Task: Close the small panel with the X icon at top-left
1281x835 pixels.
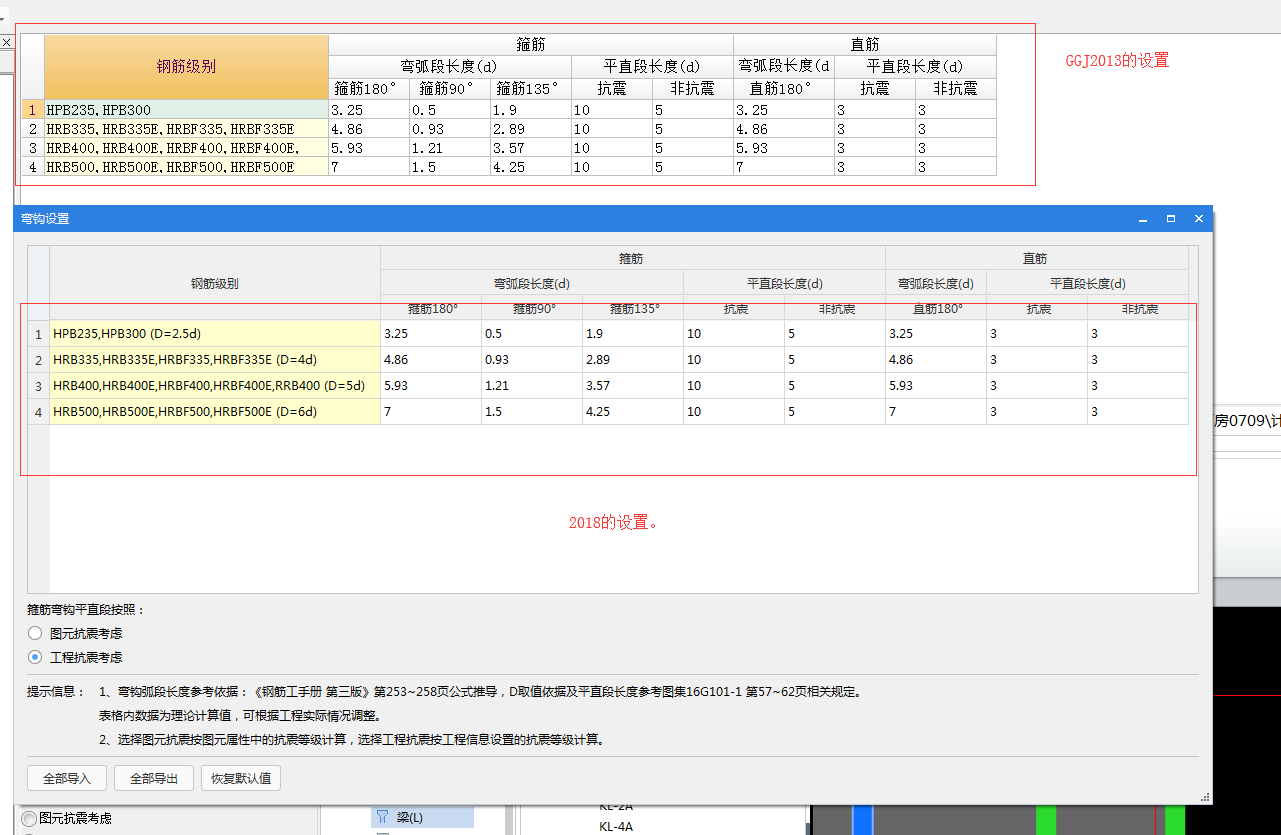Action: pos(5,42)
